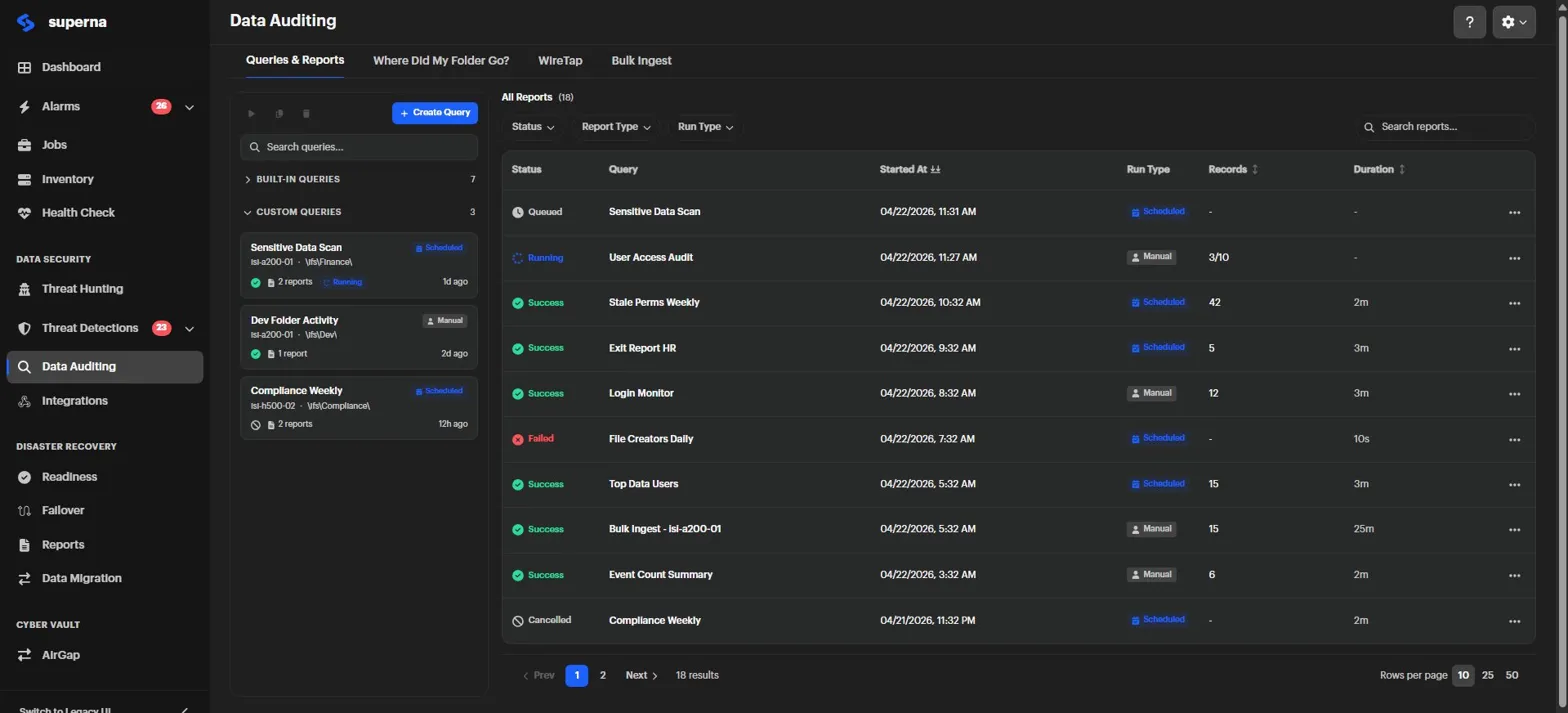Click the Search queries field

pyautogui.click(x=359, y=147)
